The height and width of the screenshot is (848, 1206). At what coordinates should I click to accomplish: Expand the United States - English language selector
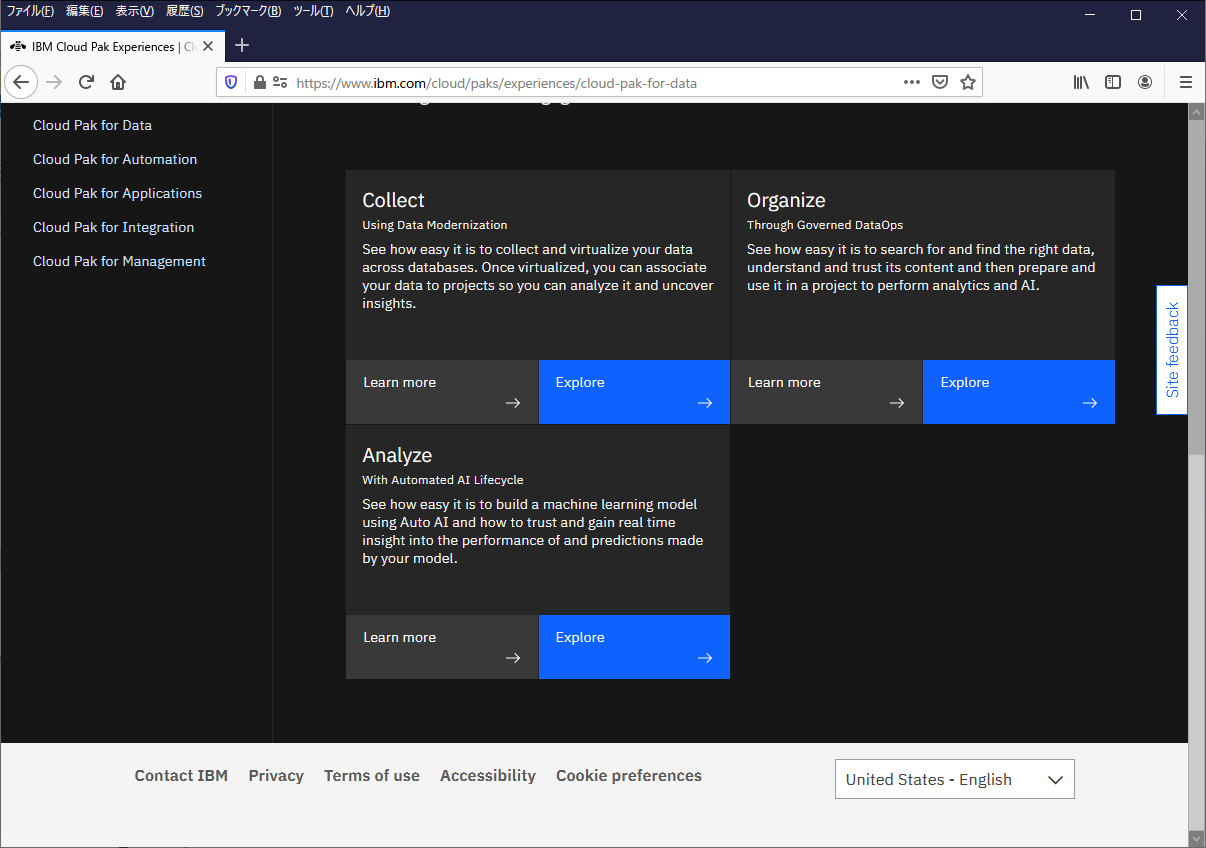click(954, 780)
